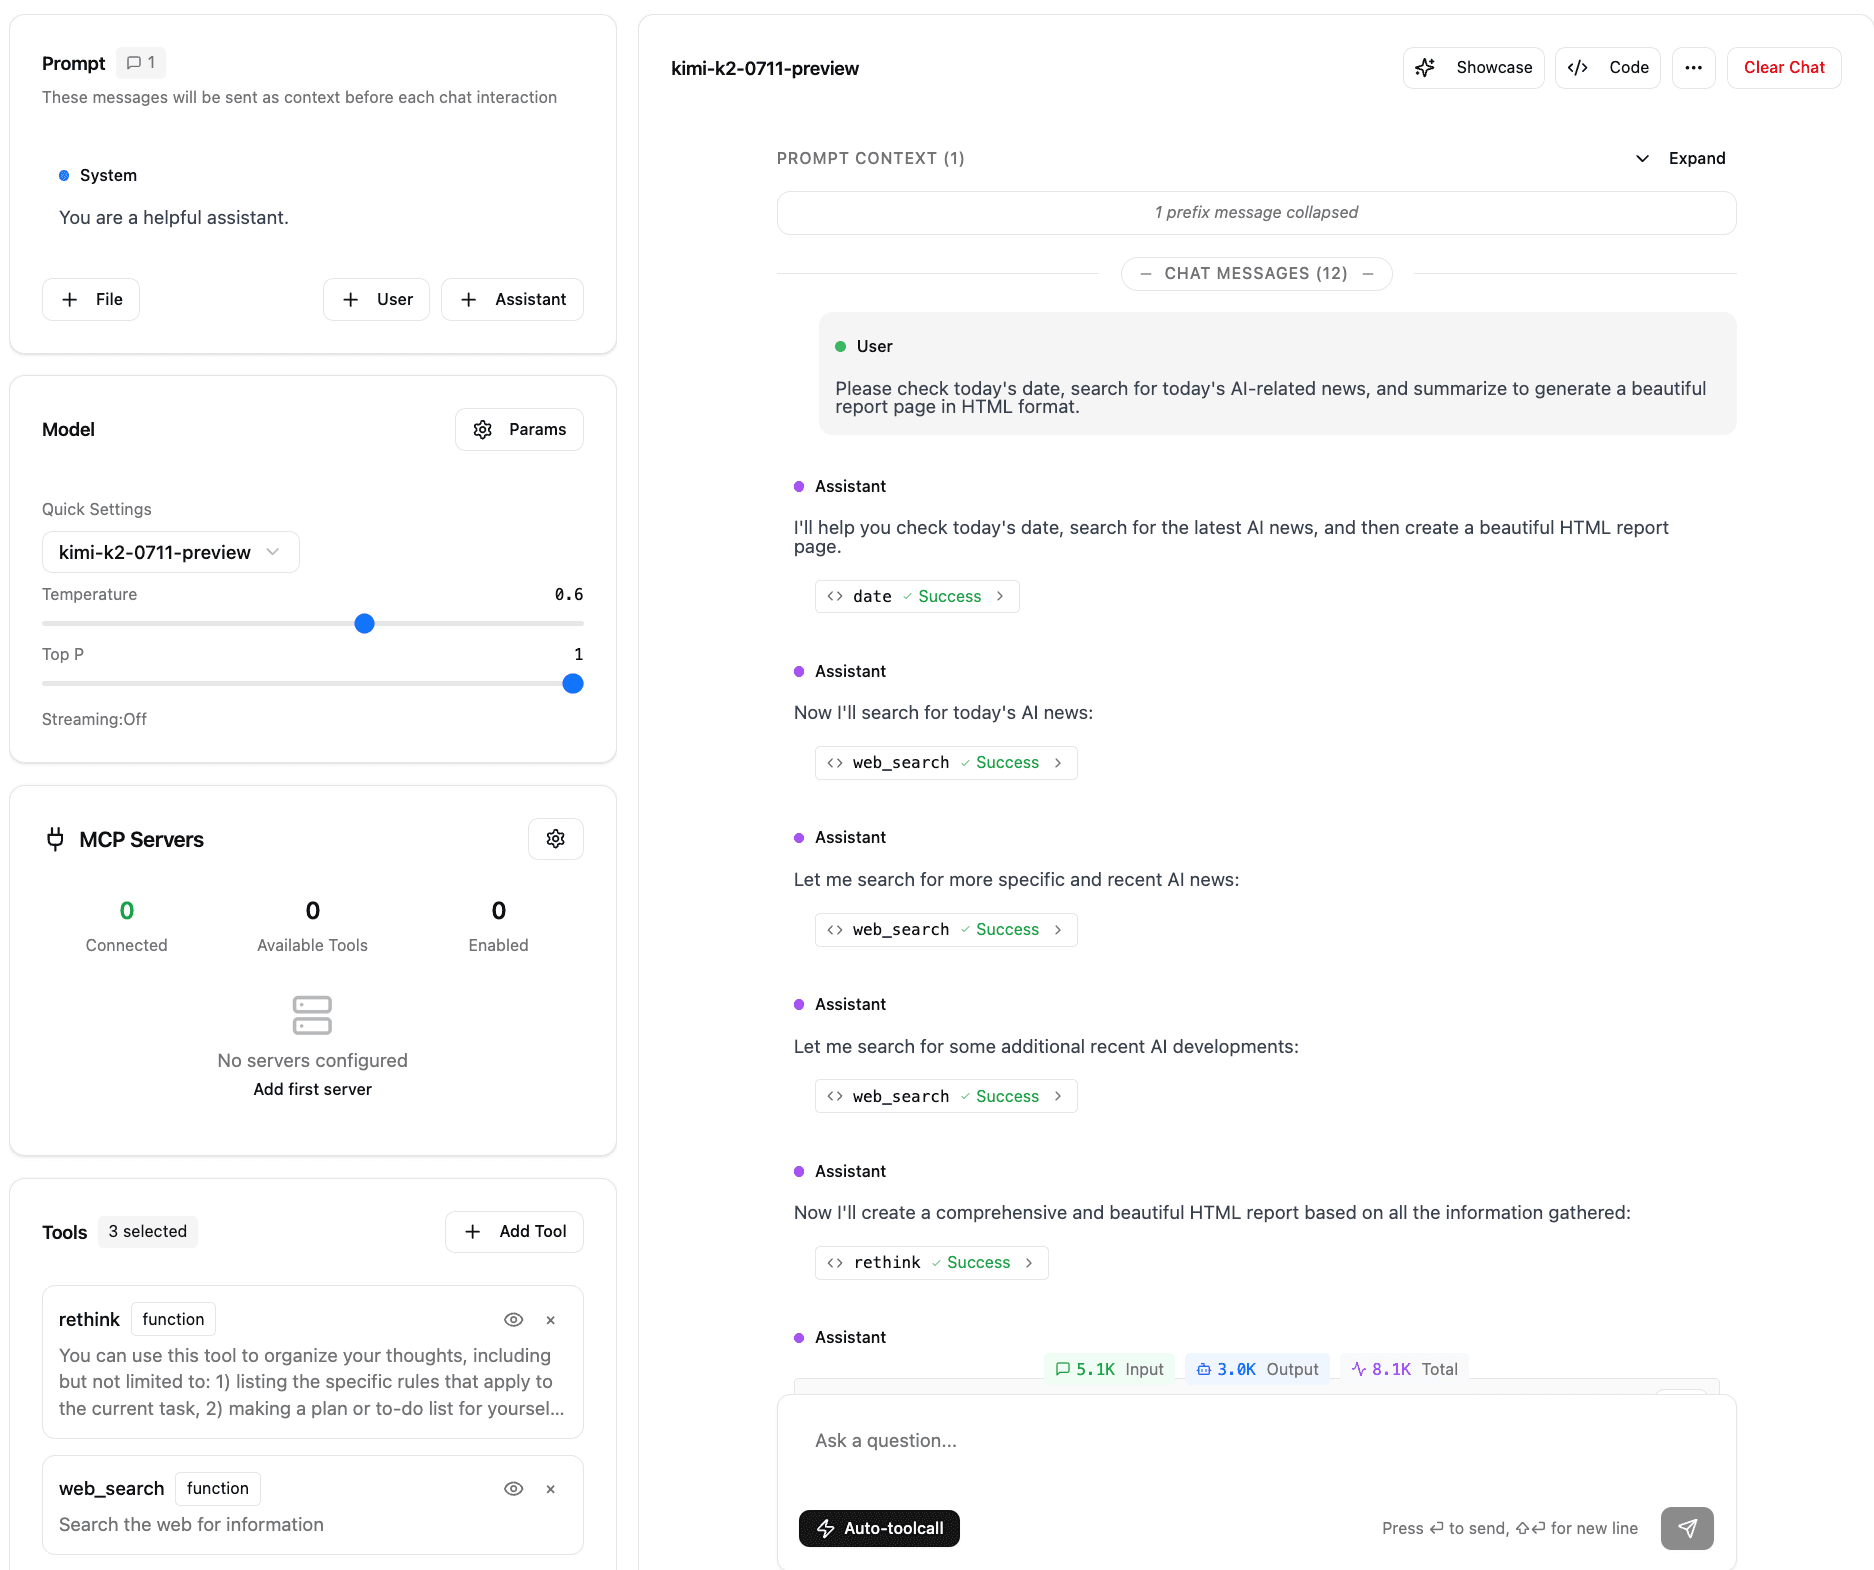The height and width of the screenshot is (1570, 1874).
Task: Toggle the Auto-toolcall button
Action: click(879, 1528)
